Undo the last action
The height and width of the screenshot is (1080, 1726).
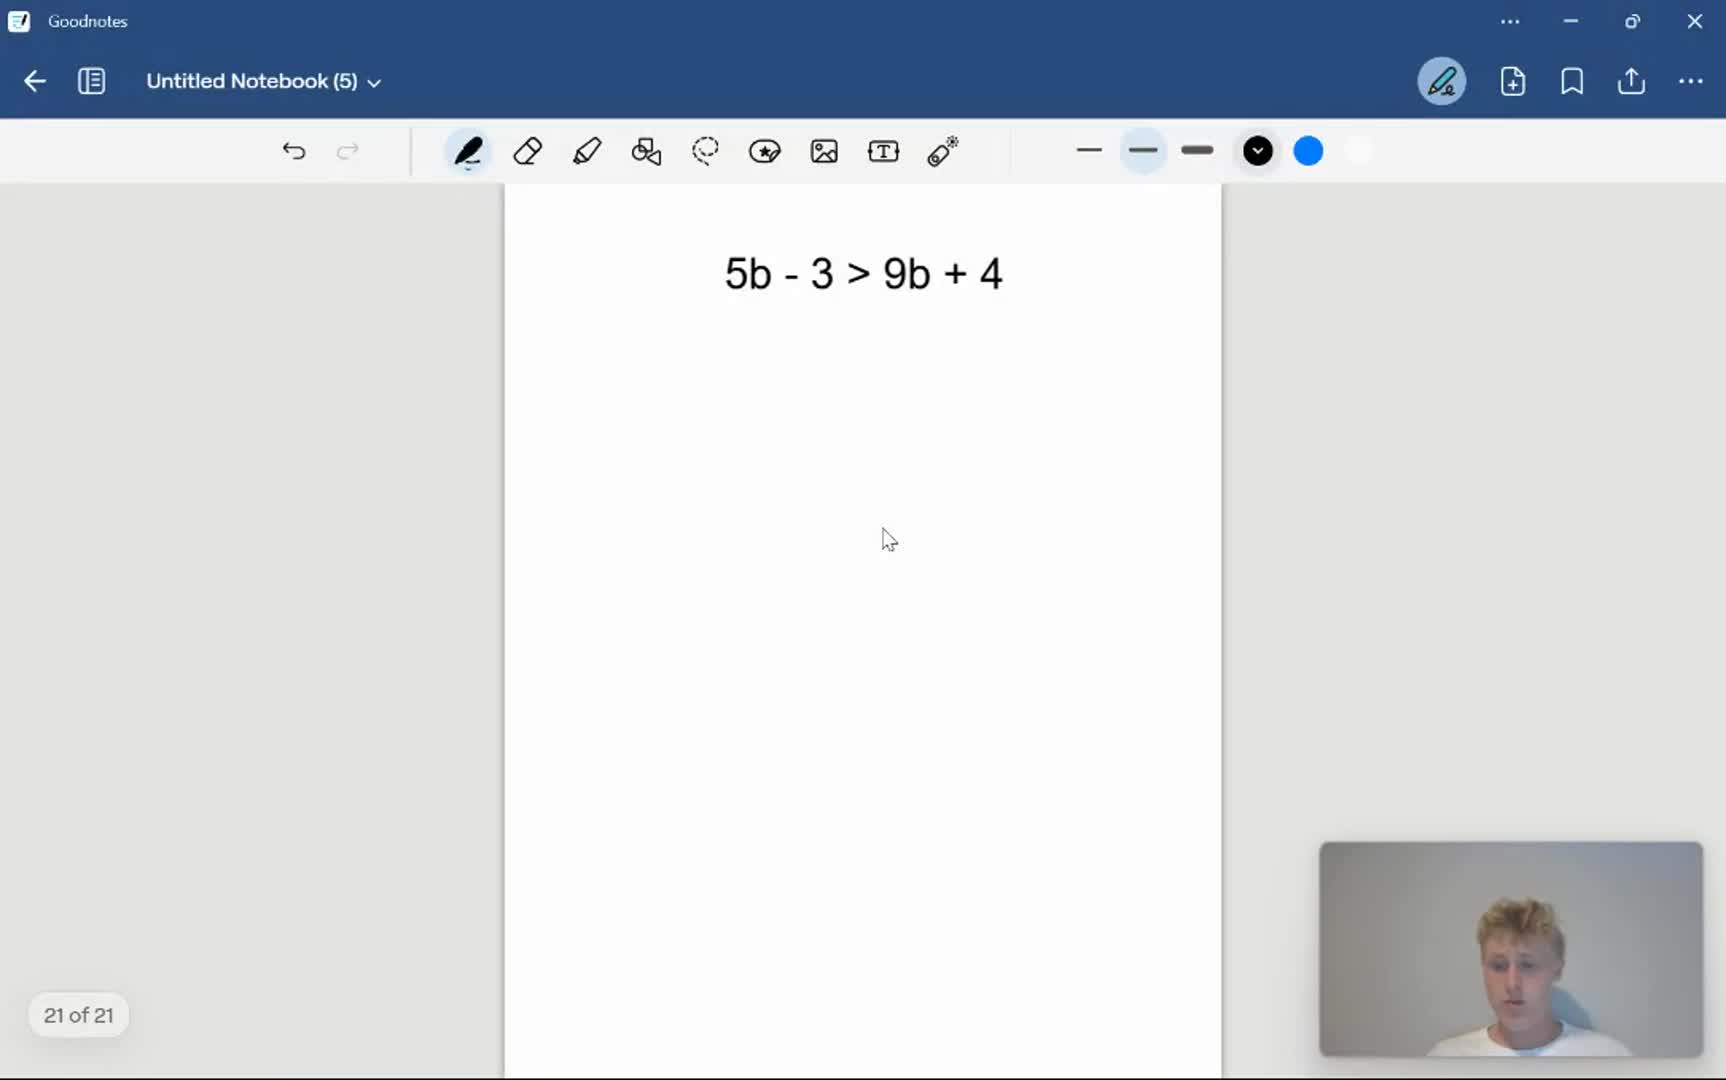coord(293,151)
